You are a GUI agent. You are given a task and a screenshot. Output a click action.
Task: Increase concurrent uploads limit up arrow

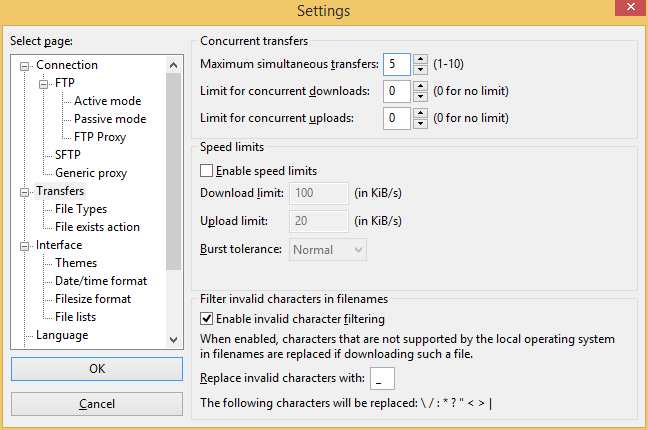click(420, 113)
